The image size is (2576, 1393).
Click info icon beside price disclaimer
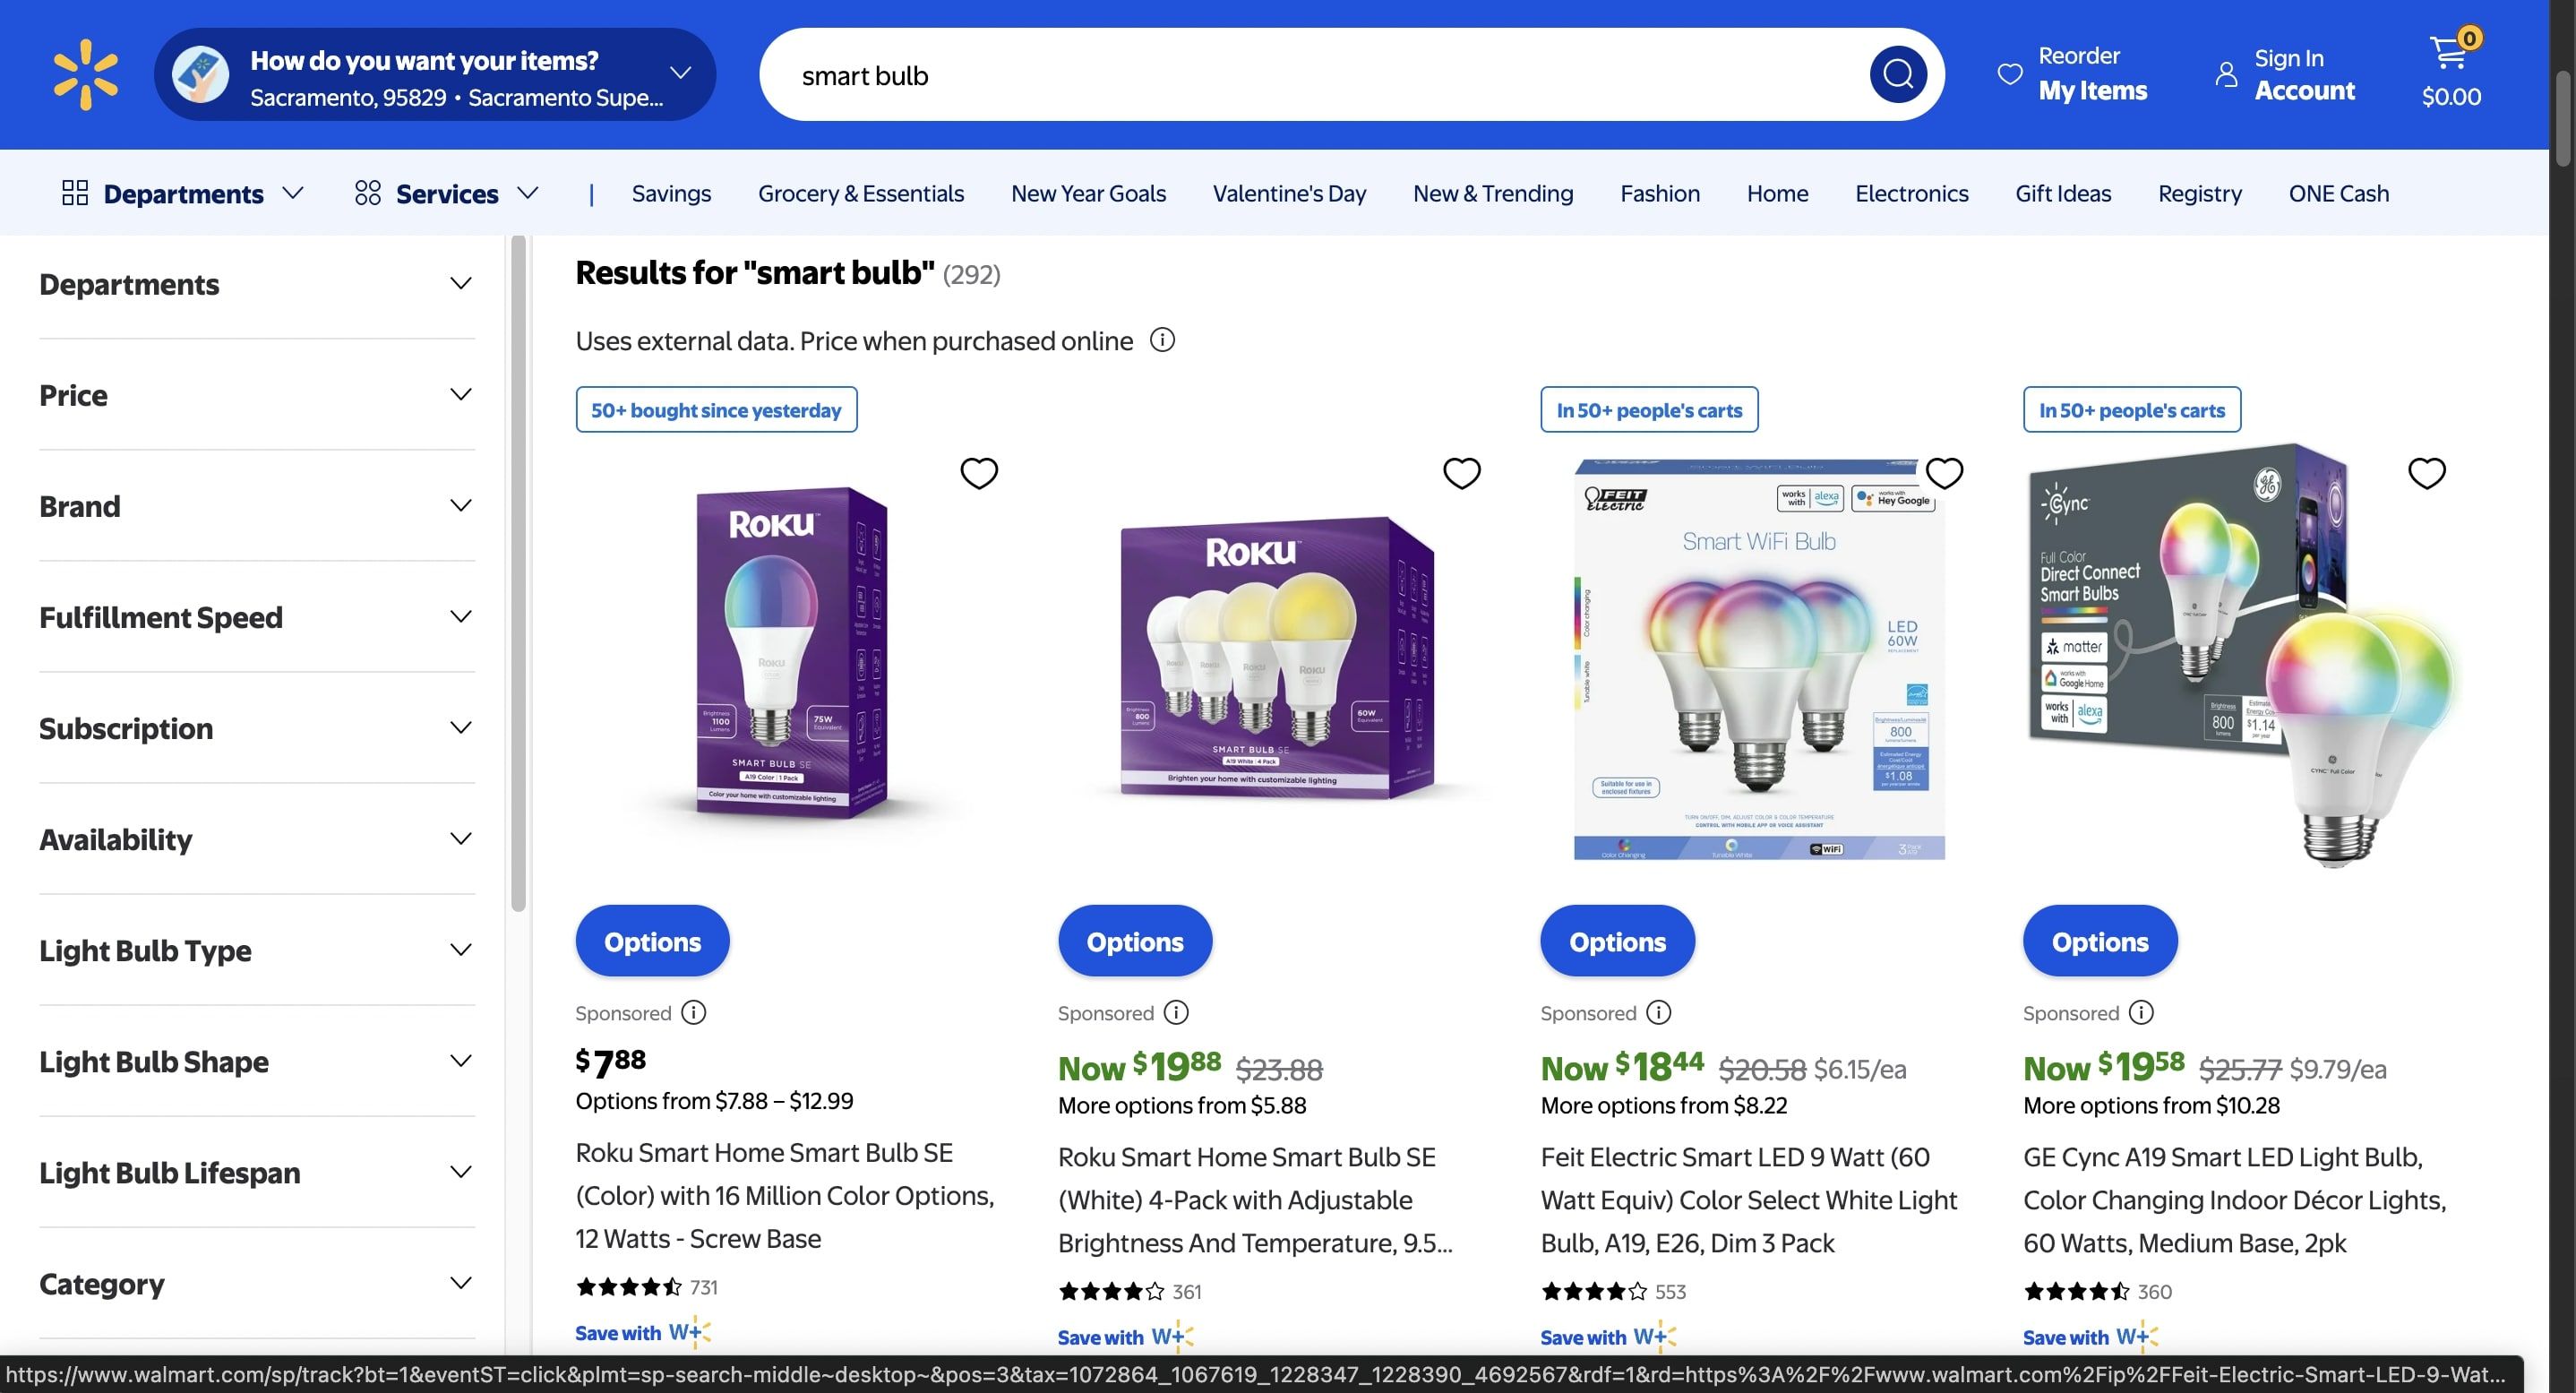point(1162,340)
